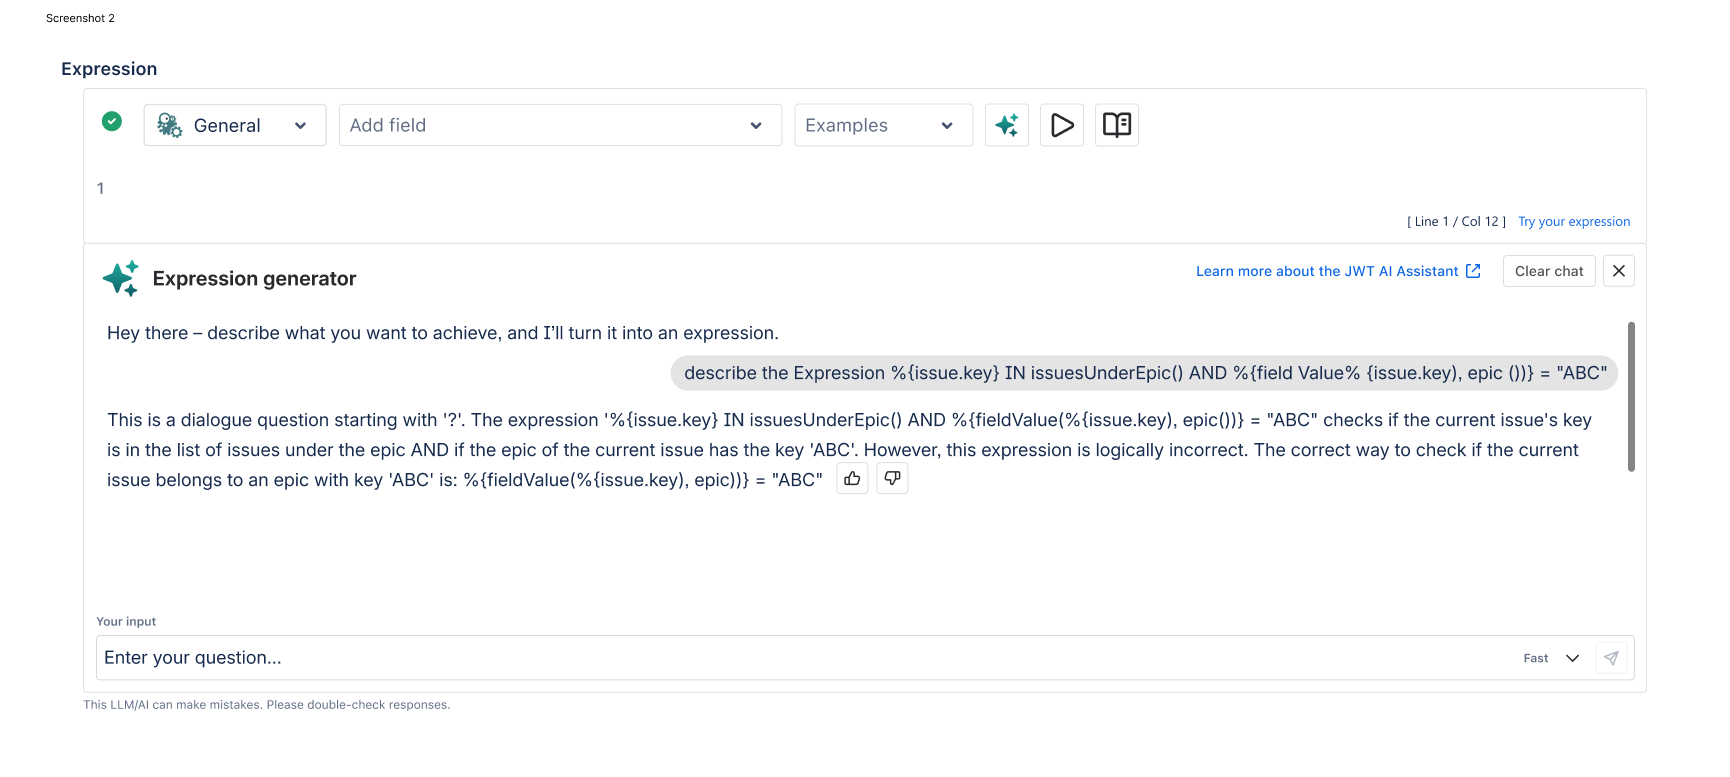
Task: Click the AI response paragraph text
Action: pos(849,450)
